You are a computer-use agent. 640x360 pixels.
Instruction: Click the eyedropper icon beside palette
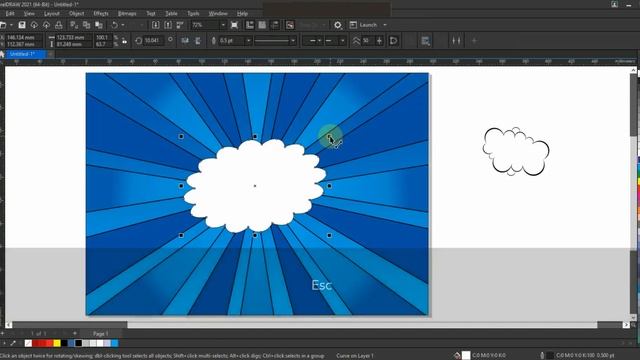point(13,343)
